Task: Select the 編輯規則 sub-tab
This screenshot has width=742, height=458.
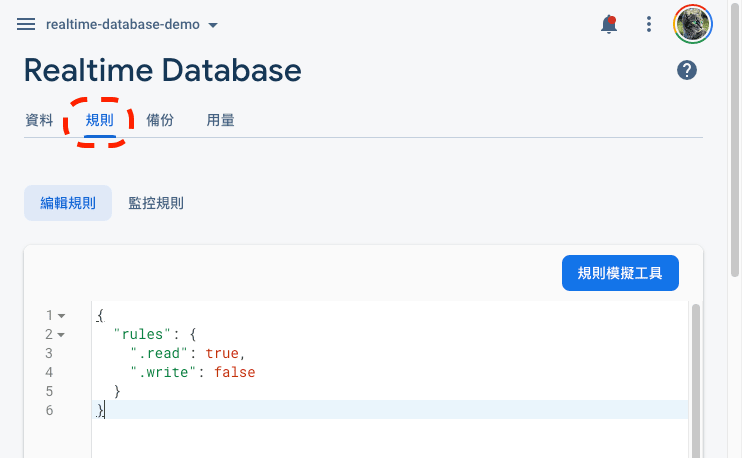Action: pos(68,203)
